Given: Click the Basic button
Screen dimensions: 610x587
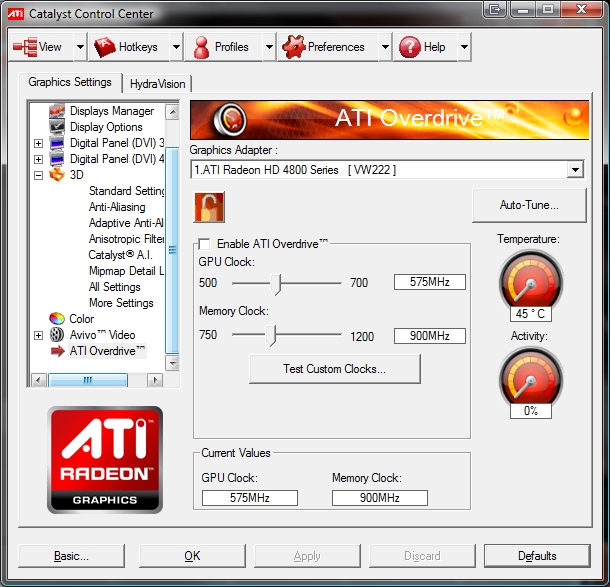Looking at the screenshot, I should click(x=71, y=556).
